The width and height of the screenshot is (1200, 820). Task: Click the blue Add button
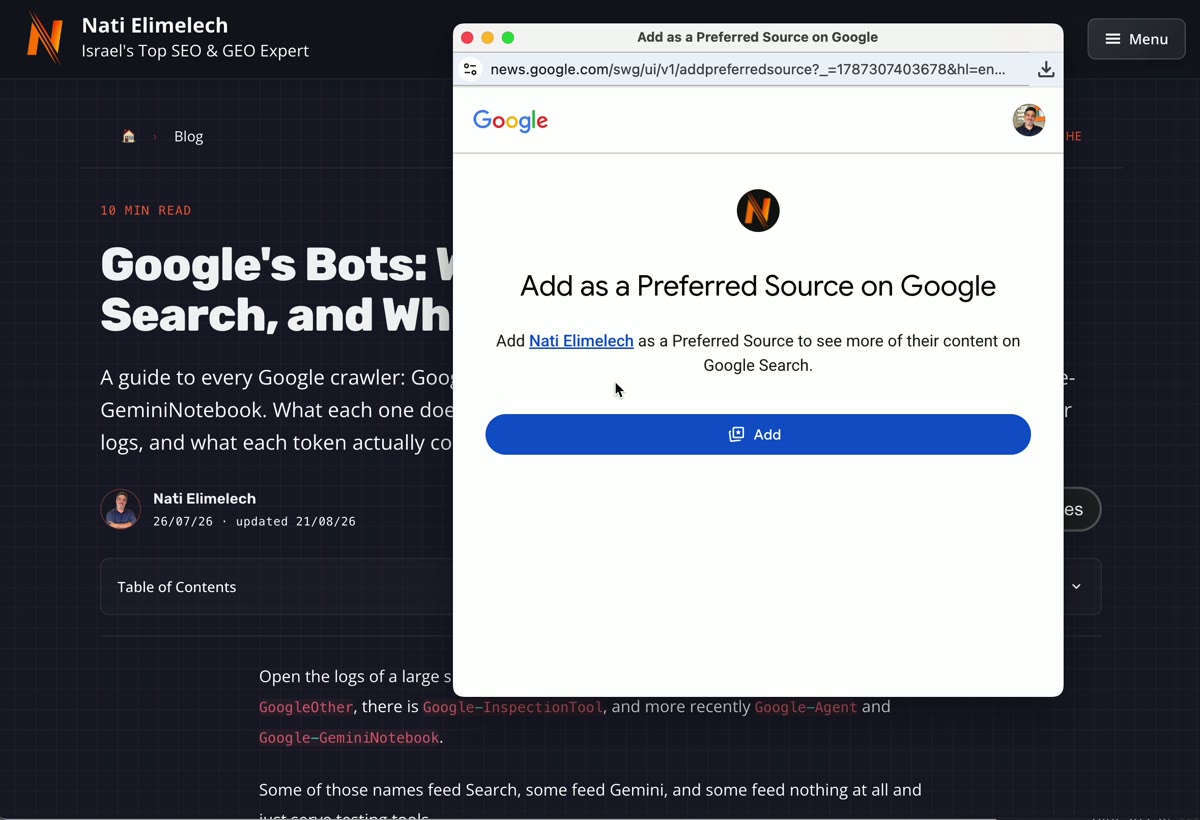[x=758, y=434]
